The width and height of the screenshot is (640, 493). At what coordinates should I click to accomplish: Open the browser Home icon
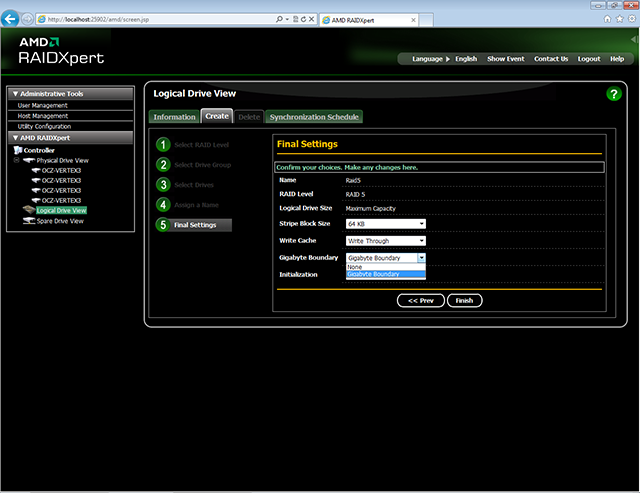607,19
